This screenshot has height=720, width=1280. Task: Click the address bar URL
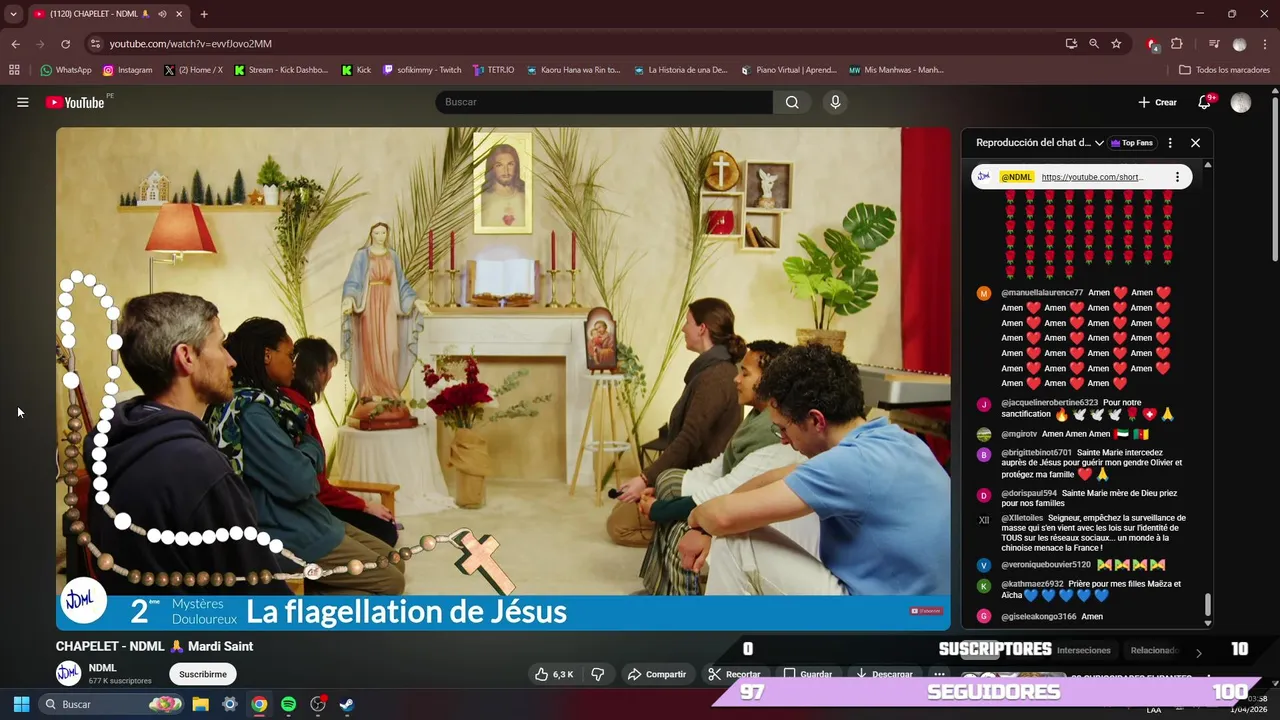pyautogui.click(x=191, y=44)
